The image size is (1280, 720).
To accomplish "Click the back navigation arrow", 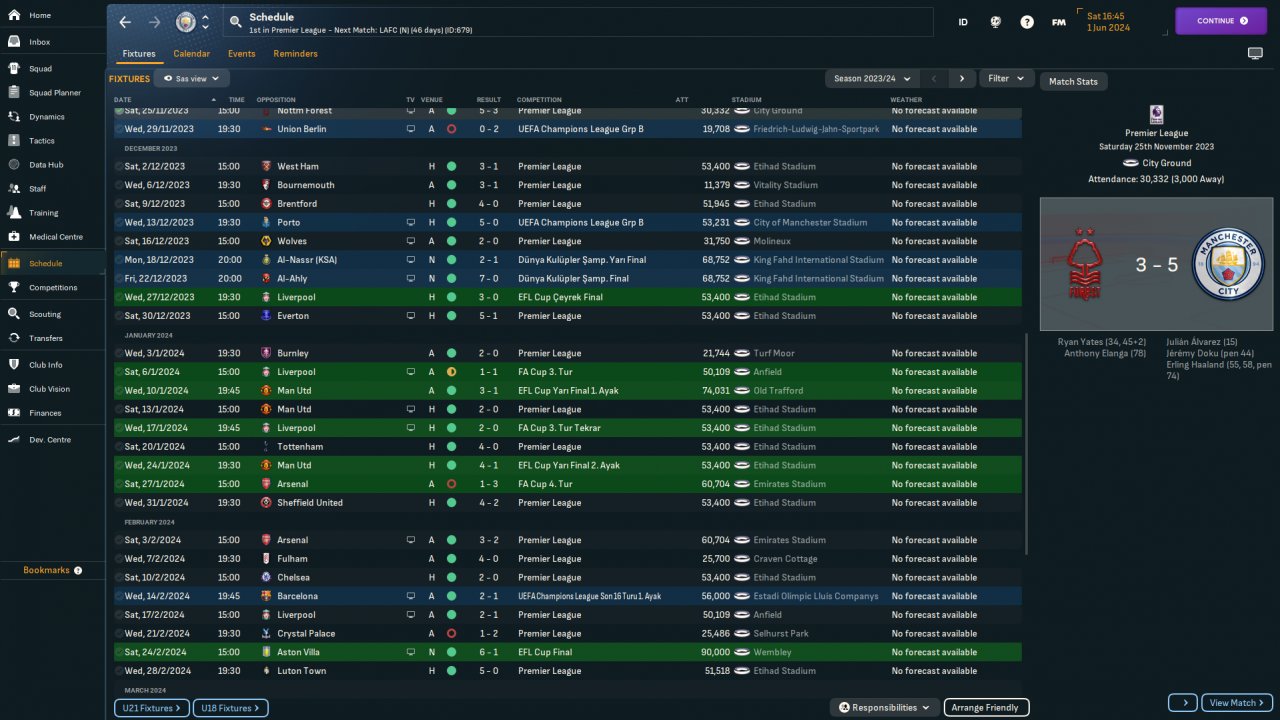I will pos(125,22).
